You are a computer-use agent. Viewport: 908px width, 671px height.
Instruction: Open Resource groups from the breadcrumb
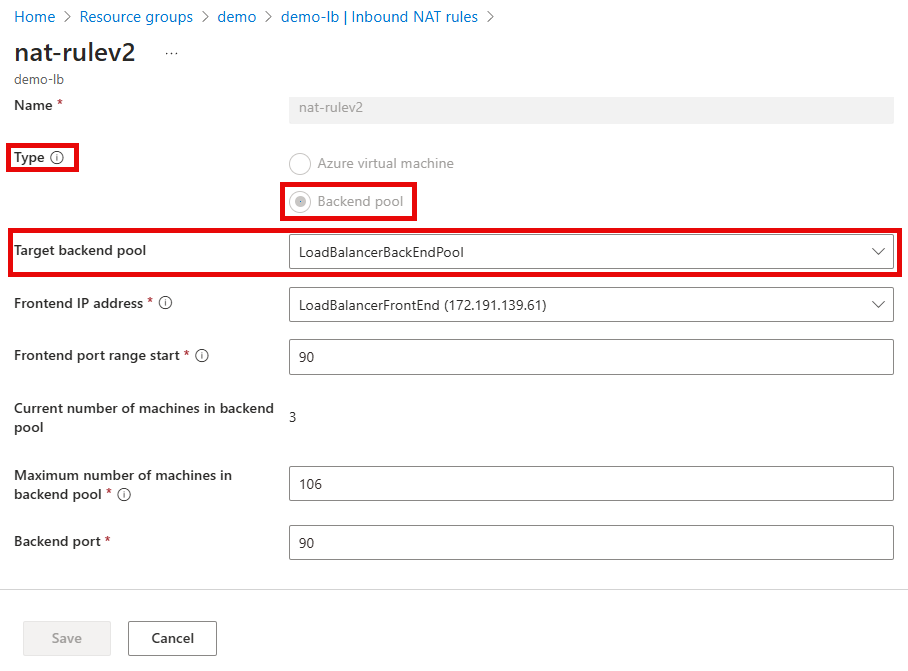136,16
